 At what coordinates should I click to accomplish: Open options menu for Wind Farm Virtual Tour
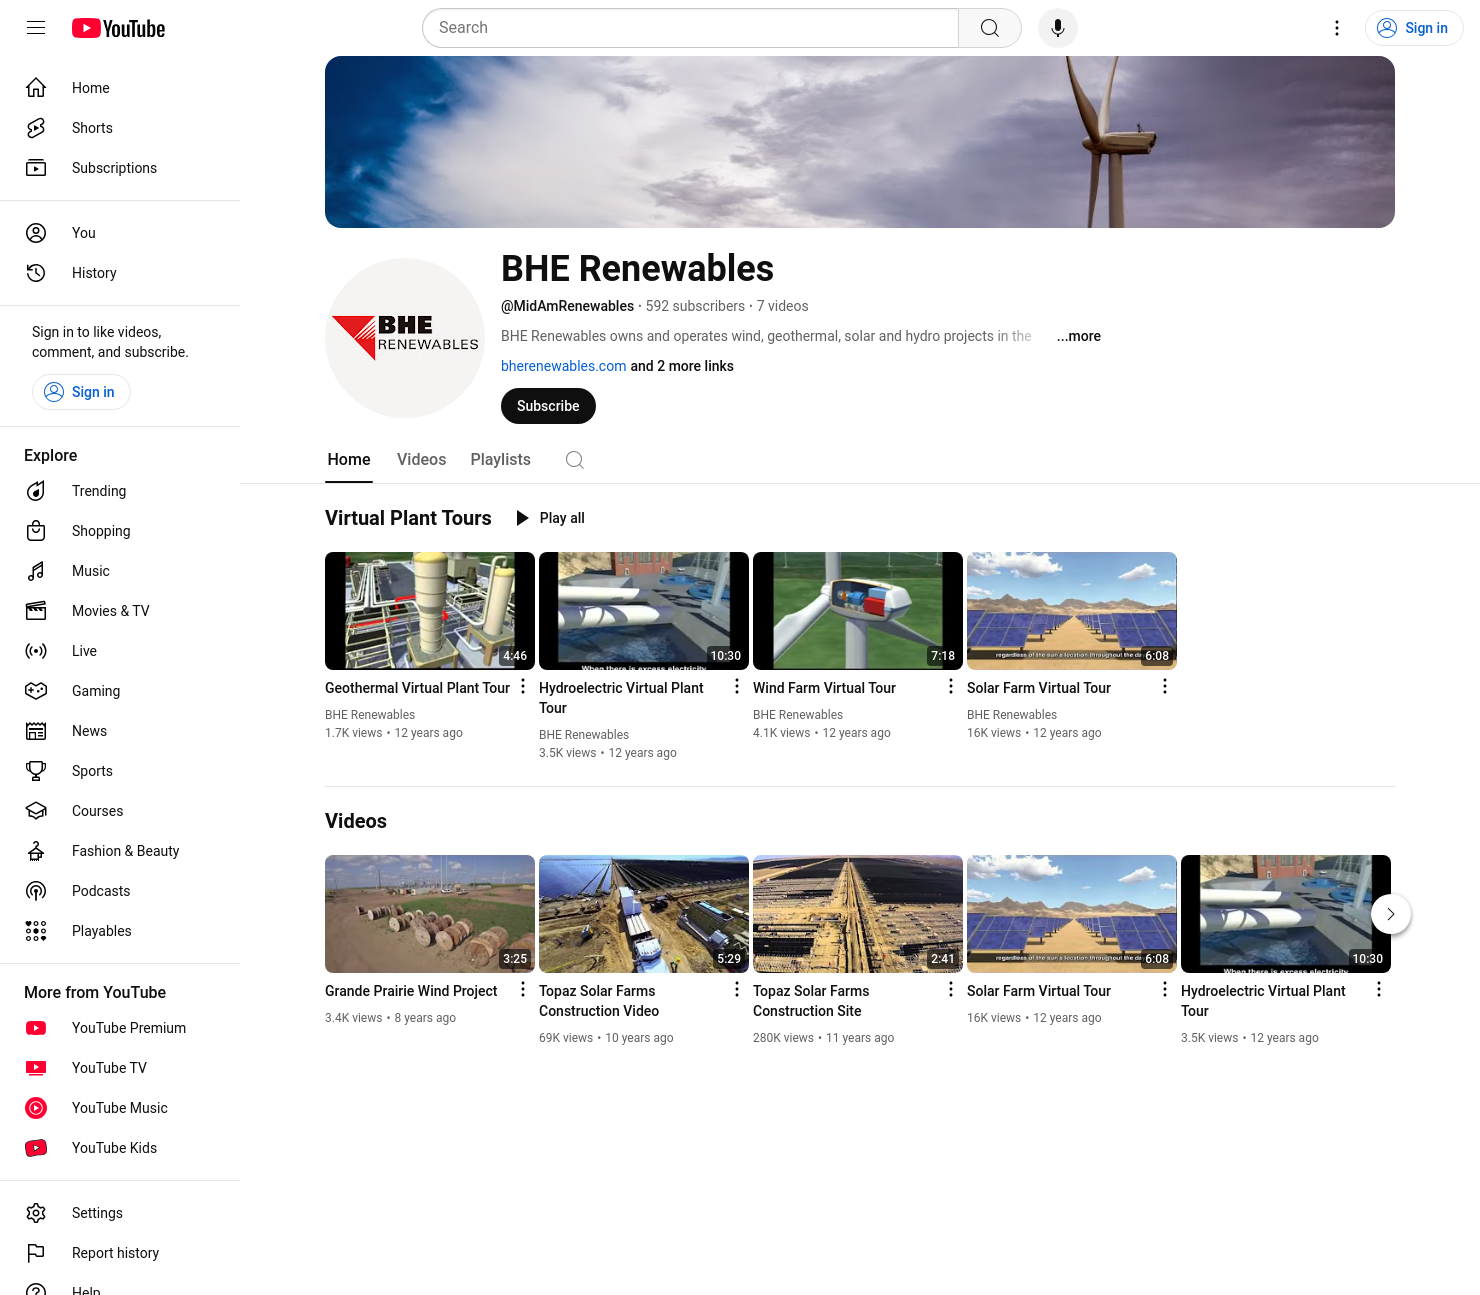[x=951, y=687]
